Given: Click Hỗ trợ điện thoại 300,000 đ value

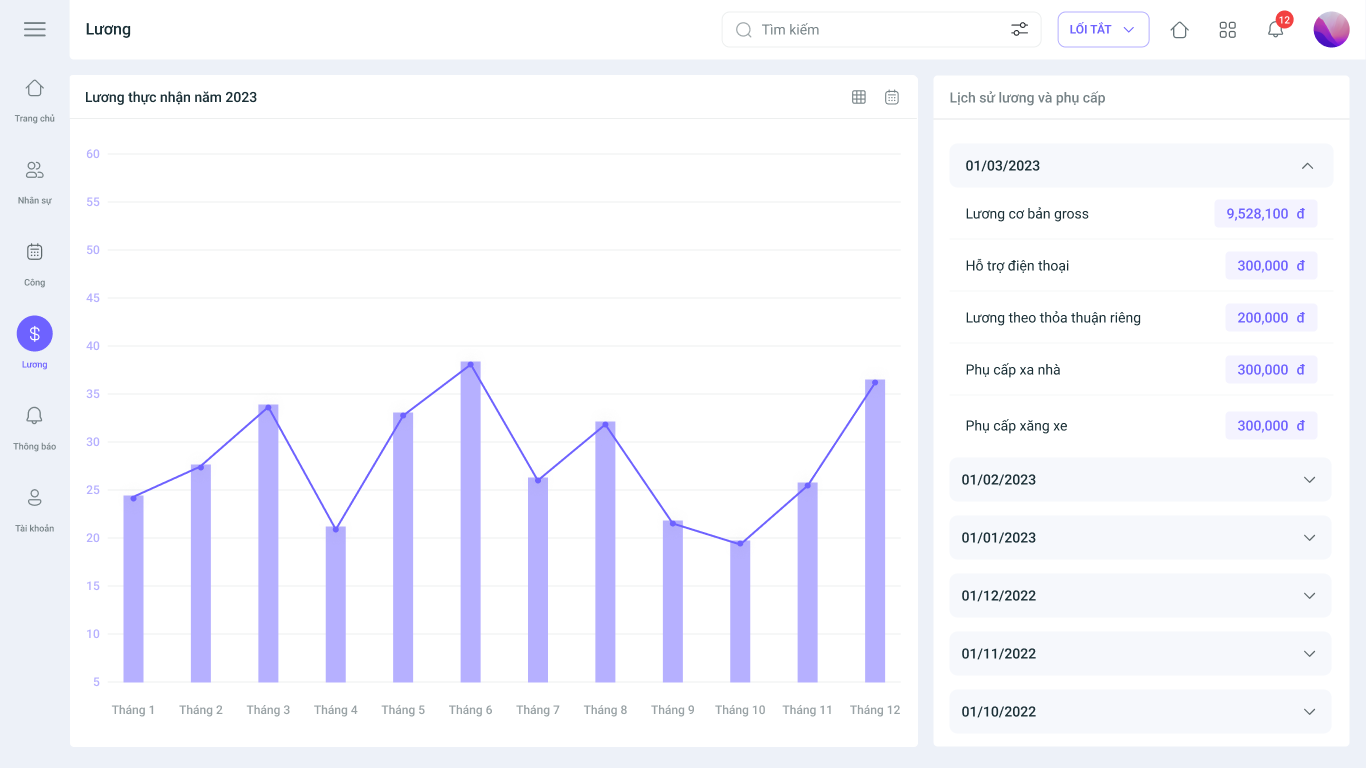Looking at the screenshot, I should point(1271,266).
